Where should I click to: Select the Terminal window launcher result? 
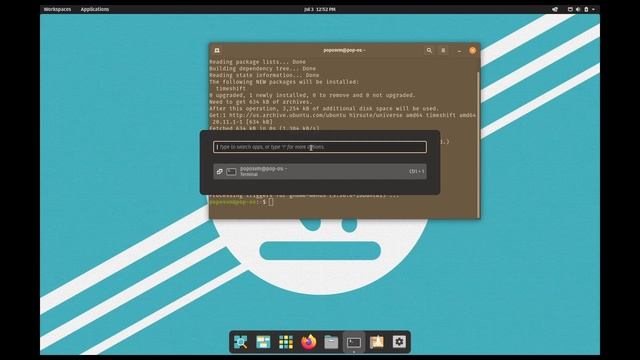pos(320,171)
